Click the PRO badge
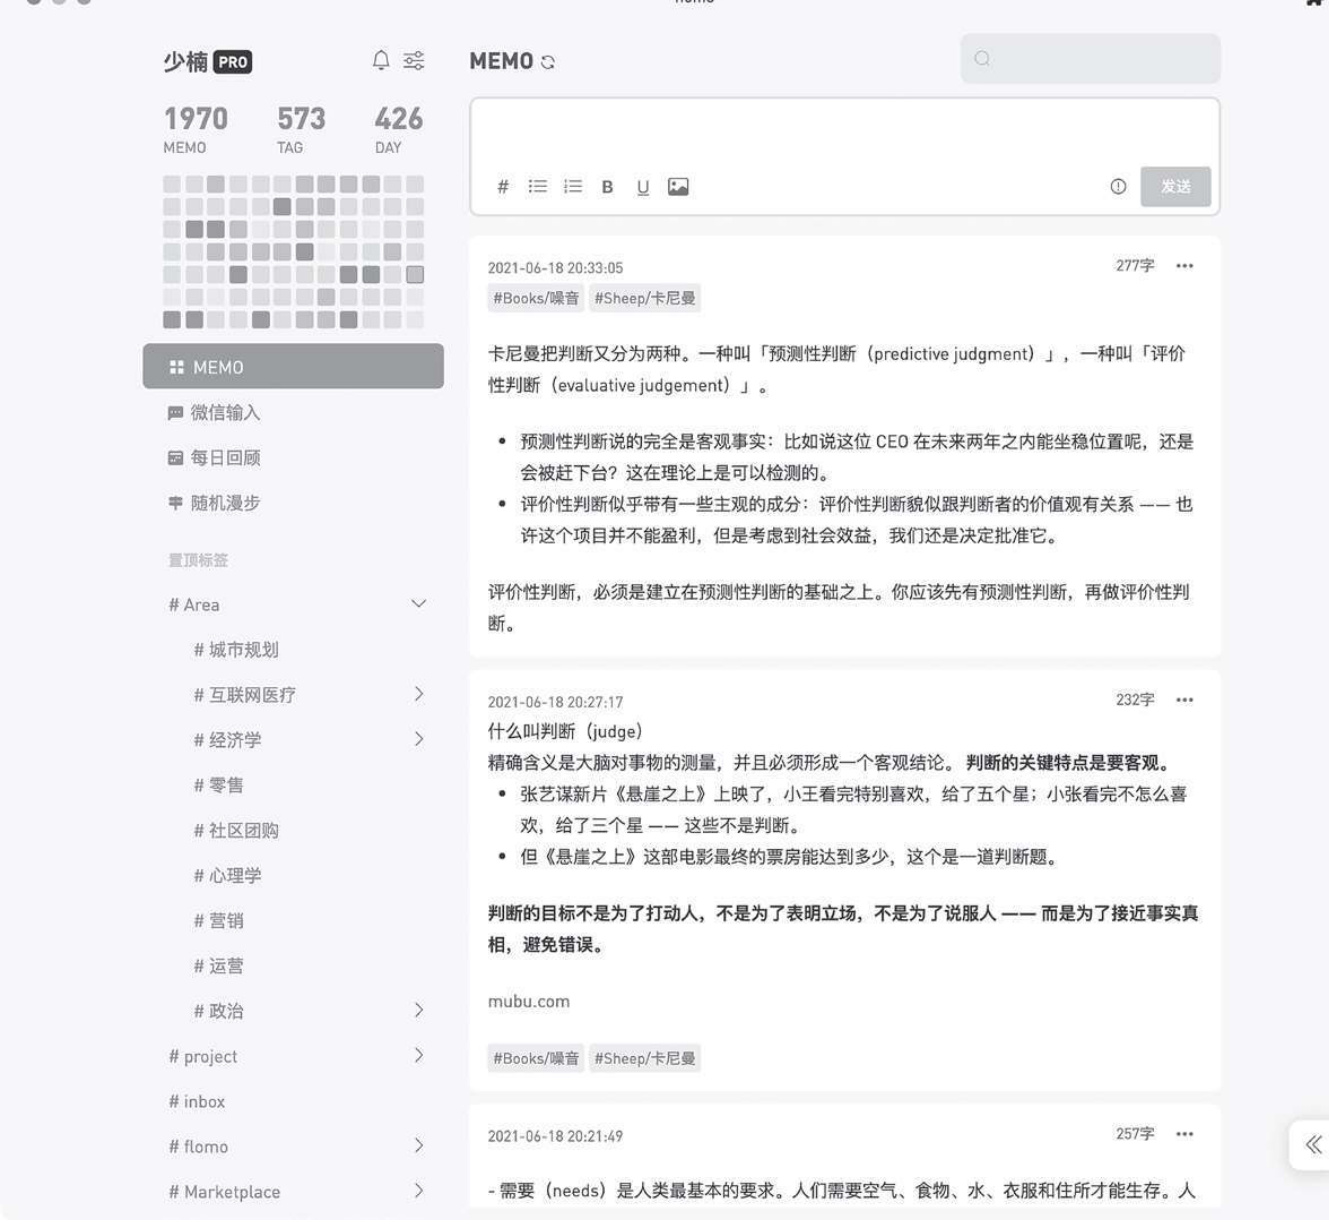This screenshot has height=1224, width=1329. 232,62
